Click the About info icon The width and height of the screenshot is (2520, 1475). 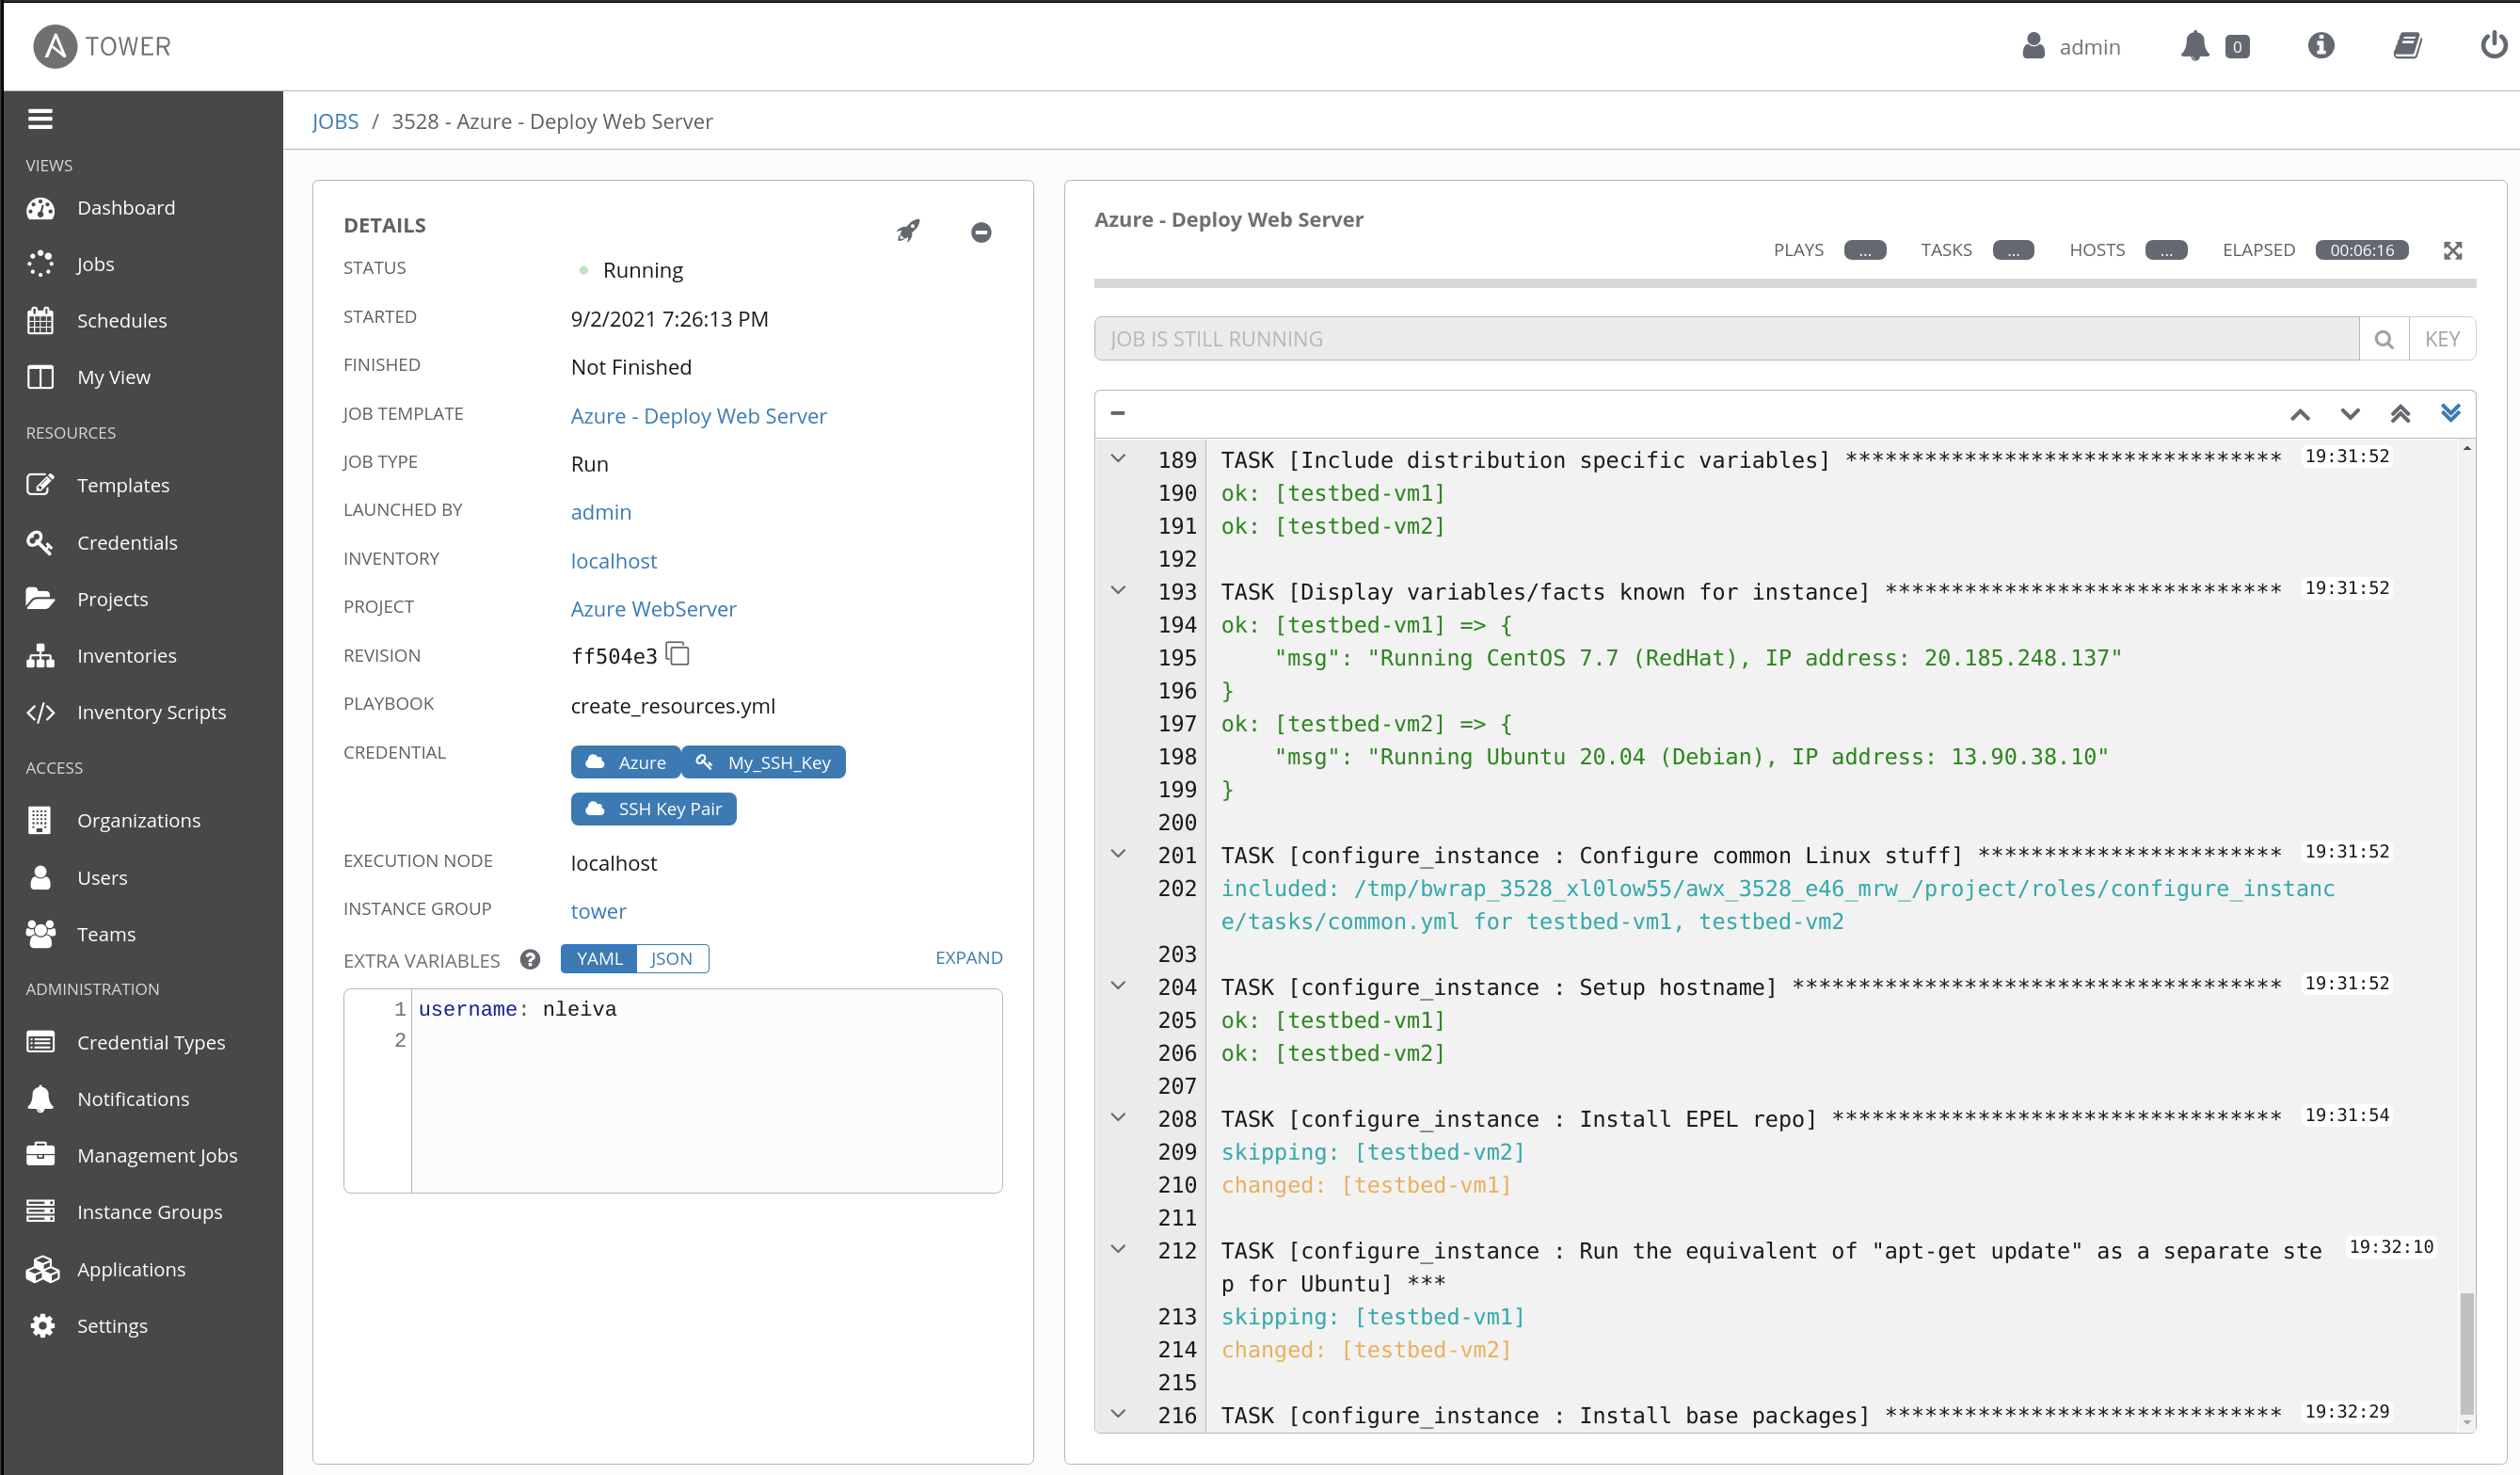(2320, 46)
